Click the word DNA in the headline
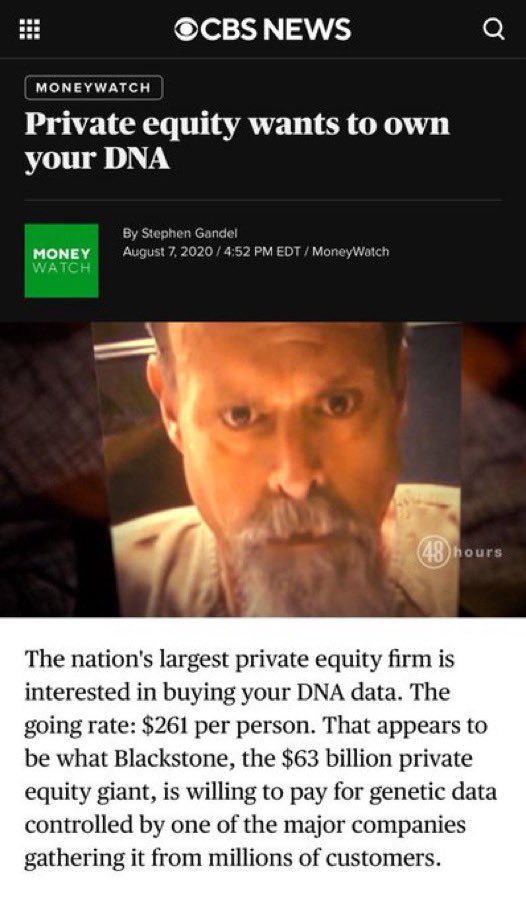526x899 pixels. tap(137, 157)
